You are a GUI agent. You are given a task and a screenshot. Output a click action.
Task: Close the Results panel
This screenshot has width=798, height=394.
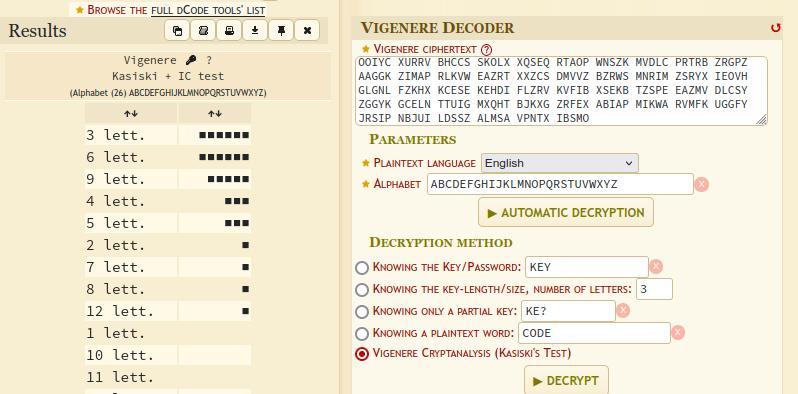pos(307,31)
